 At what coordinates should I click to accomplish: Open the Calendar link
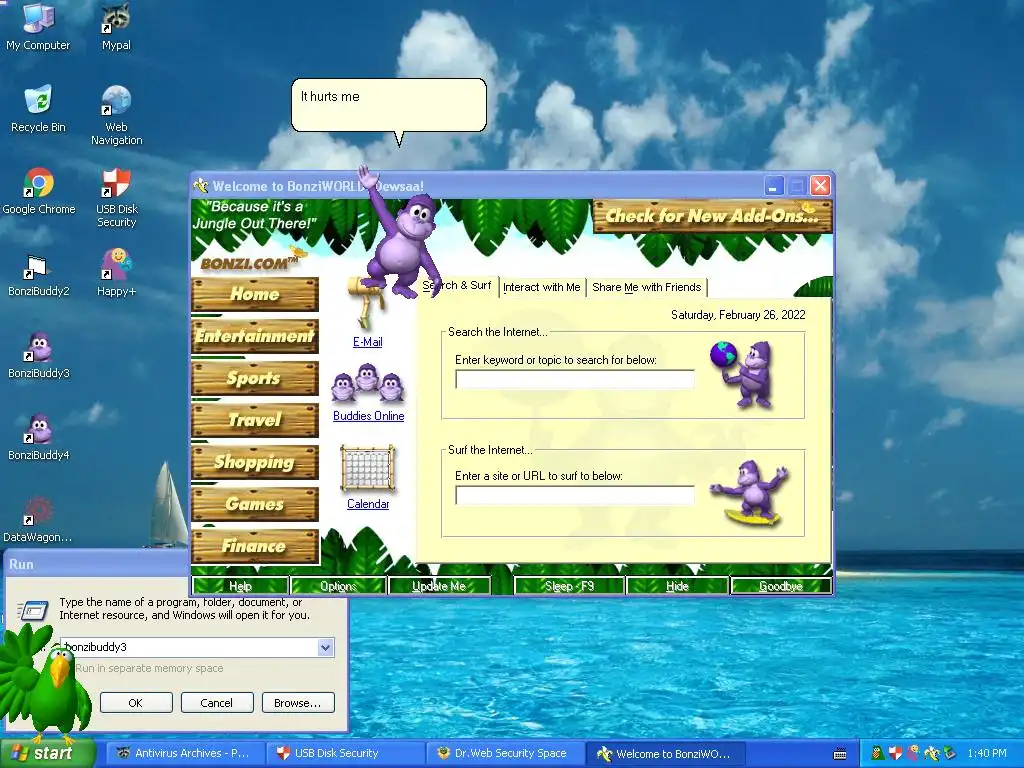pyautogui.click(x=368, y=504)
